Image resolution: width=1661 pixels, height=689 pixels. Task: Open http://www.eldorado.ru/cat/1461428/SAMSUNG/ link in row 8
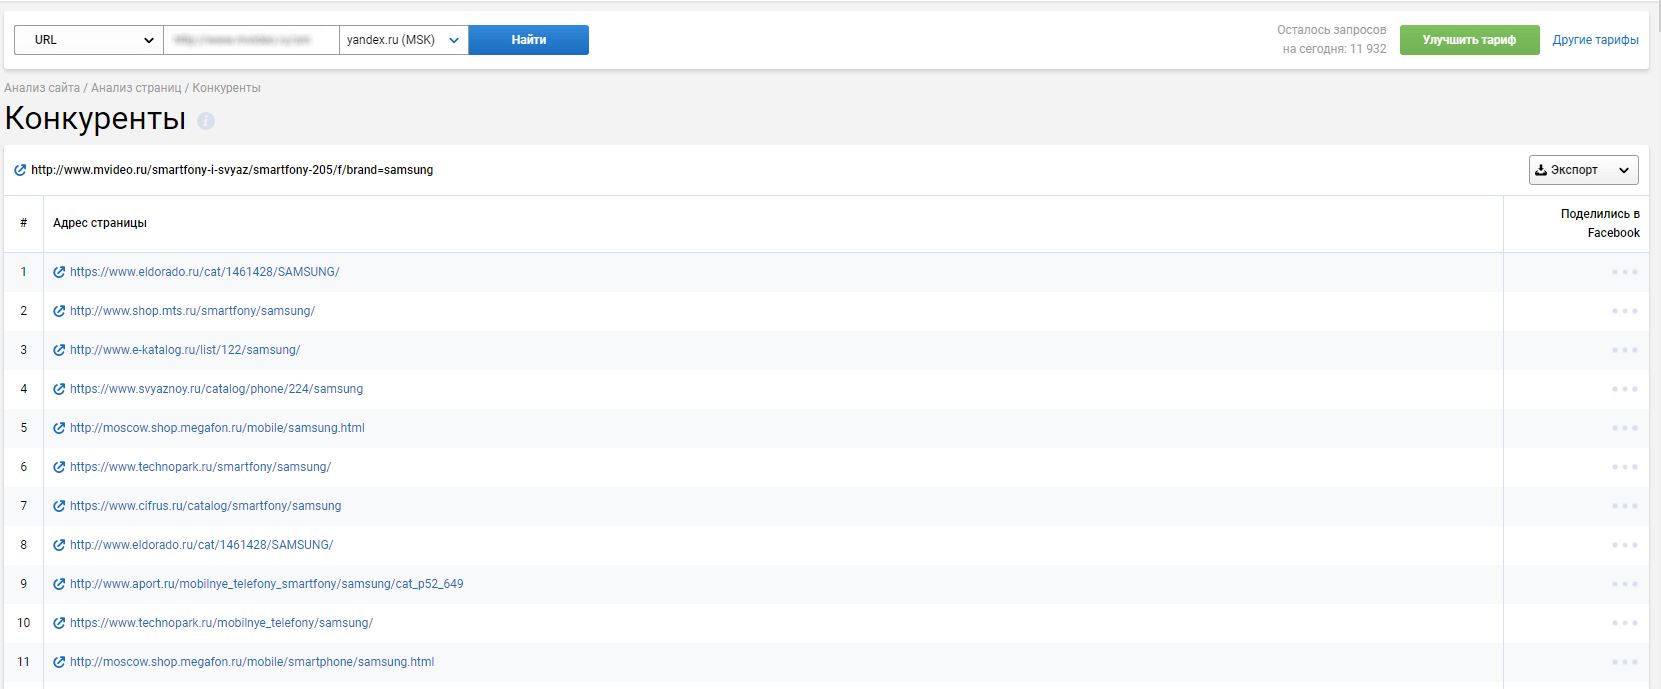(x=201, y=545)
